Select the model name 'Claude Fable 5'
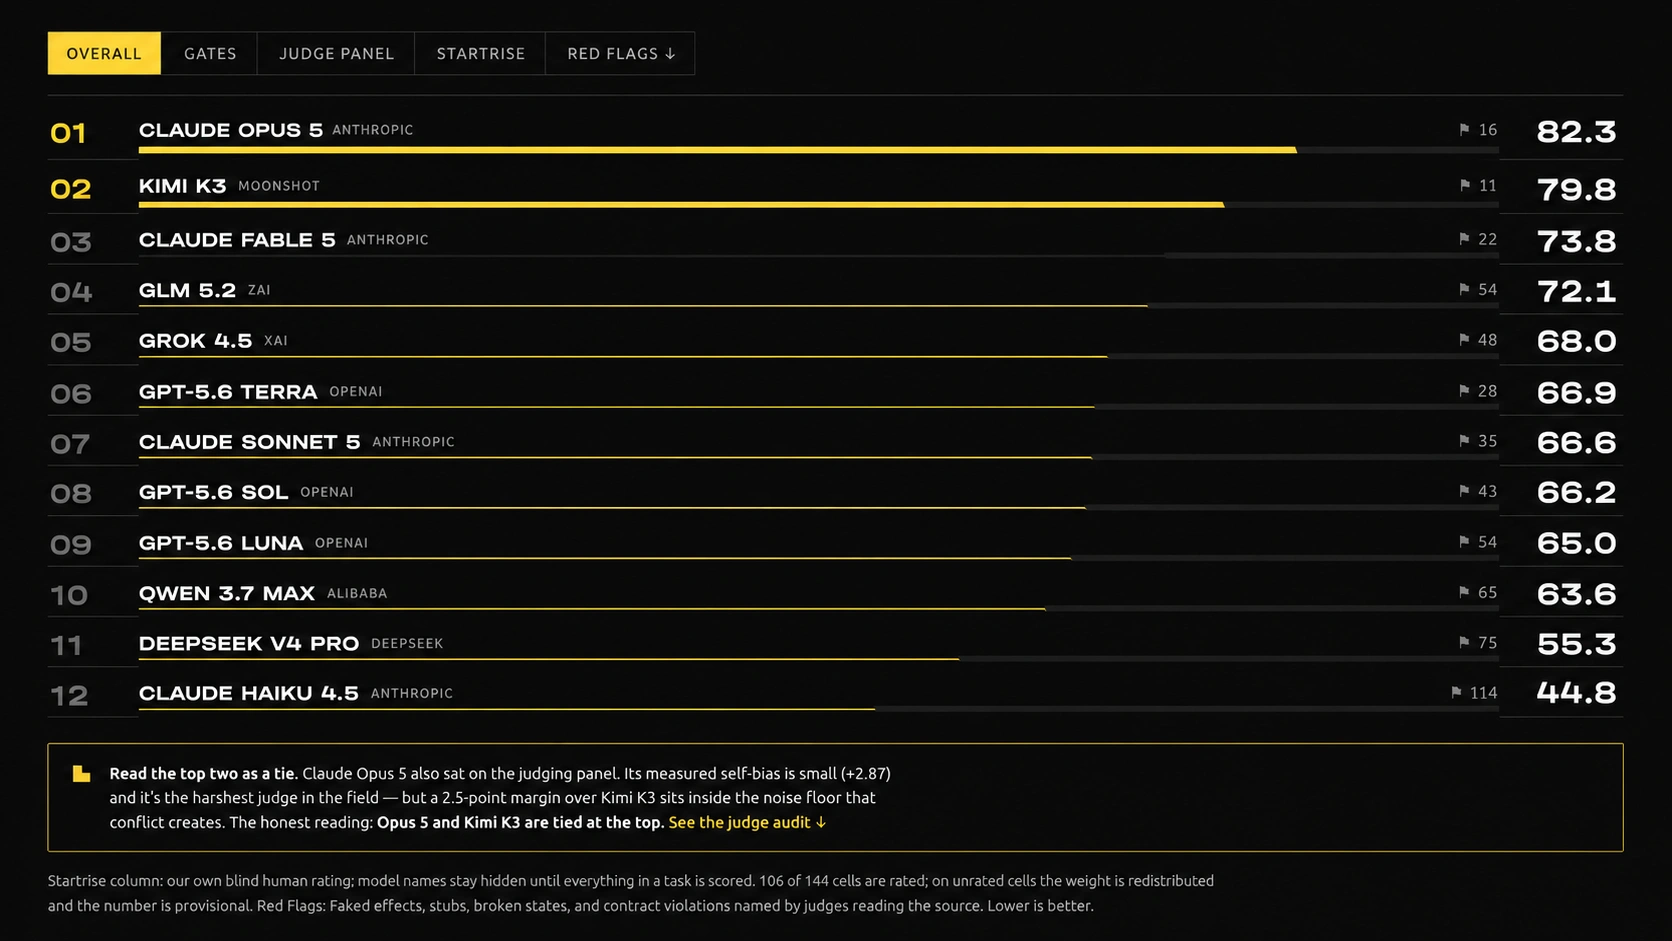 [x=237, y=241]
